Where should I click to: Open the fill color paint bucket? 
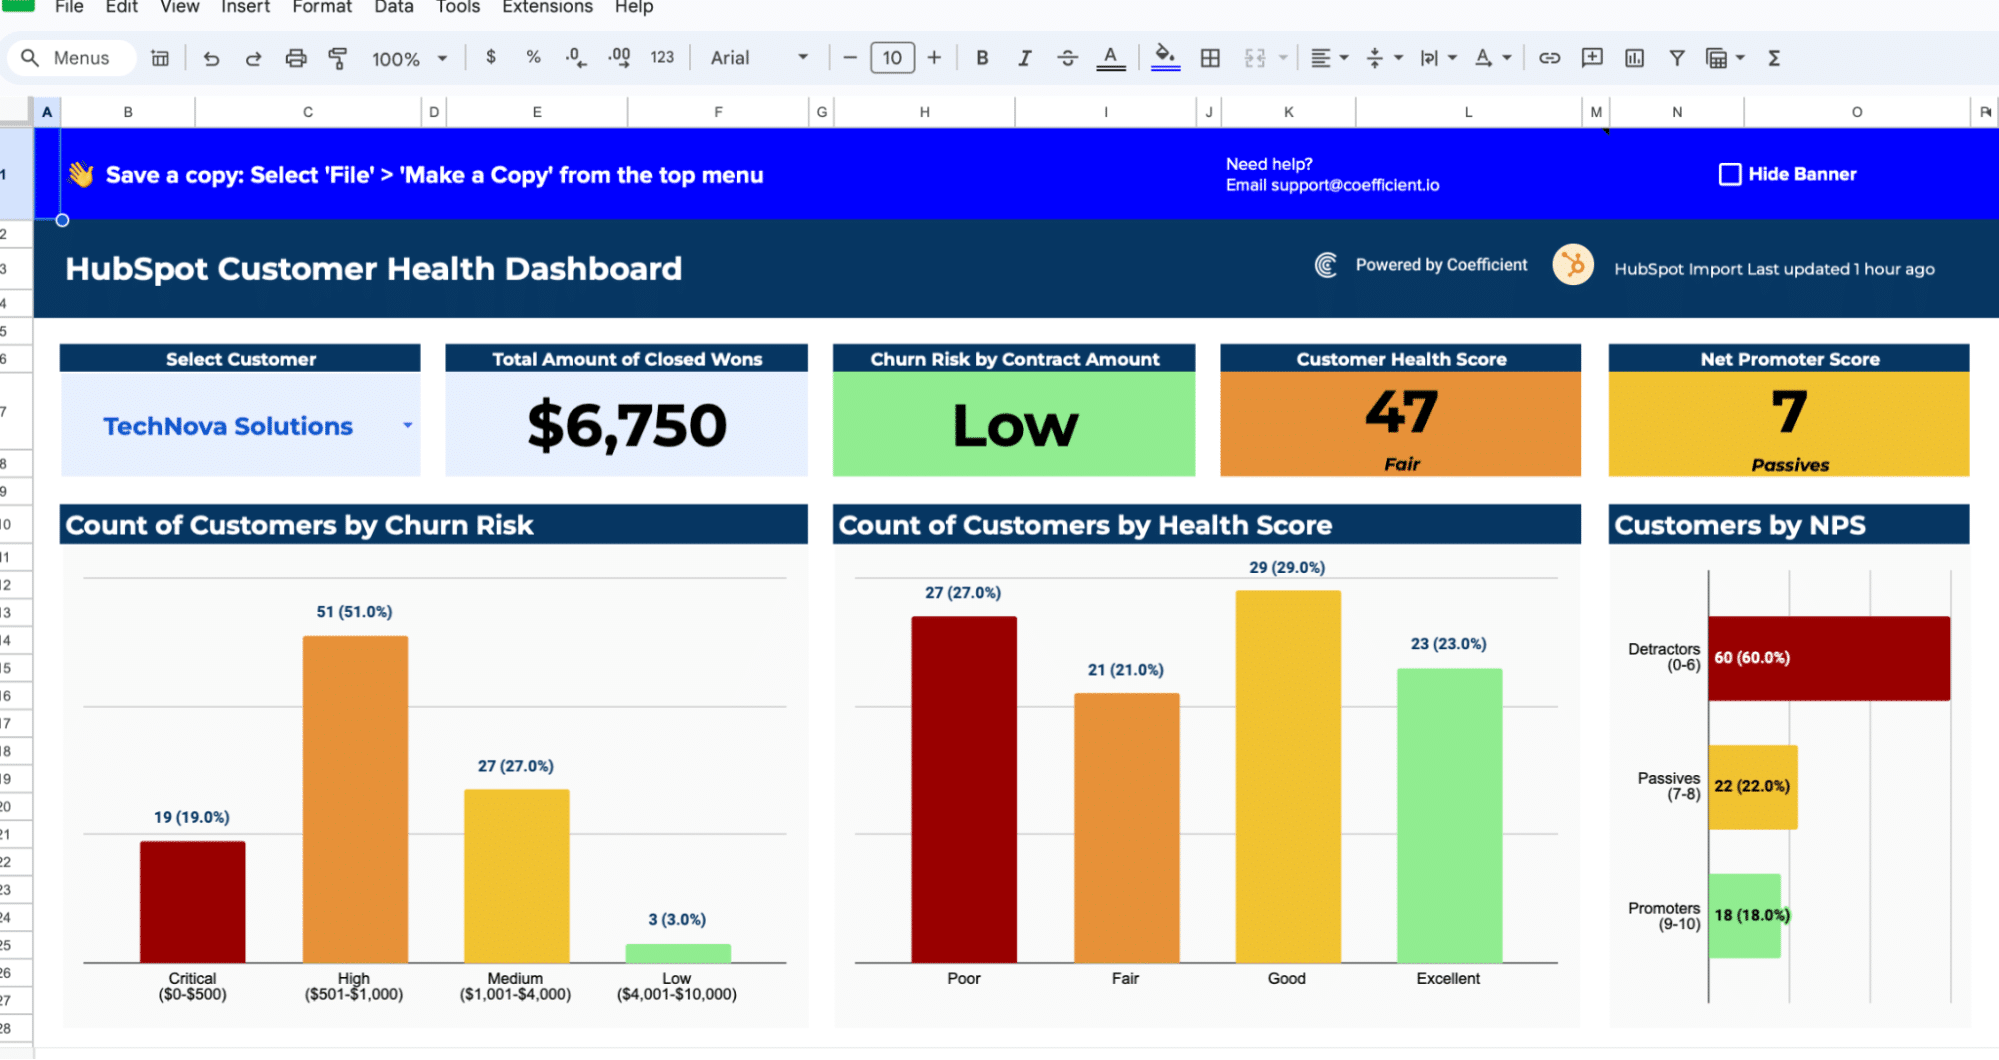[1165, 57]
